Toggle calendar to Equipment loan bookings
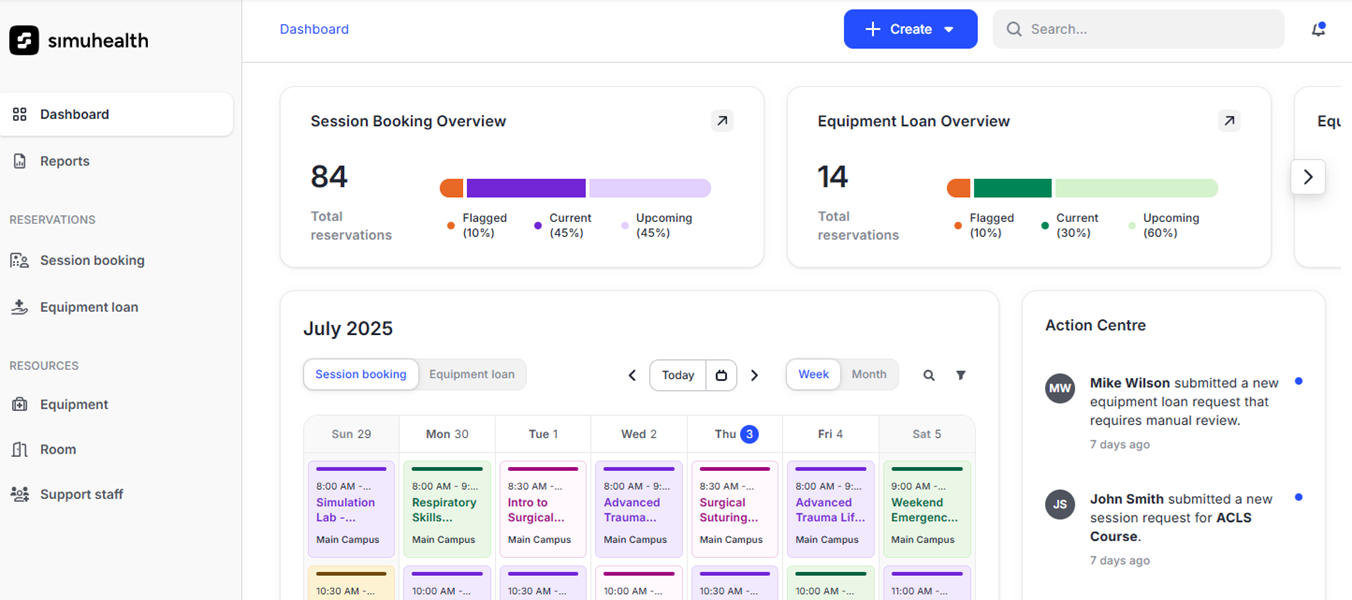The image size is (1352, 600). tap(472, 374)
